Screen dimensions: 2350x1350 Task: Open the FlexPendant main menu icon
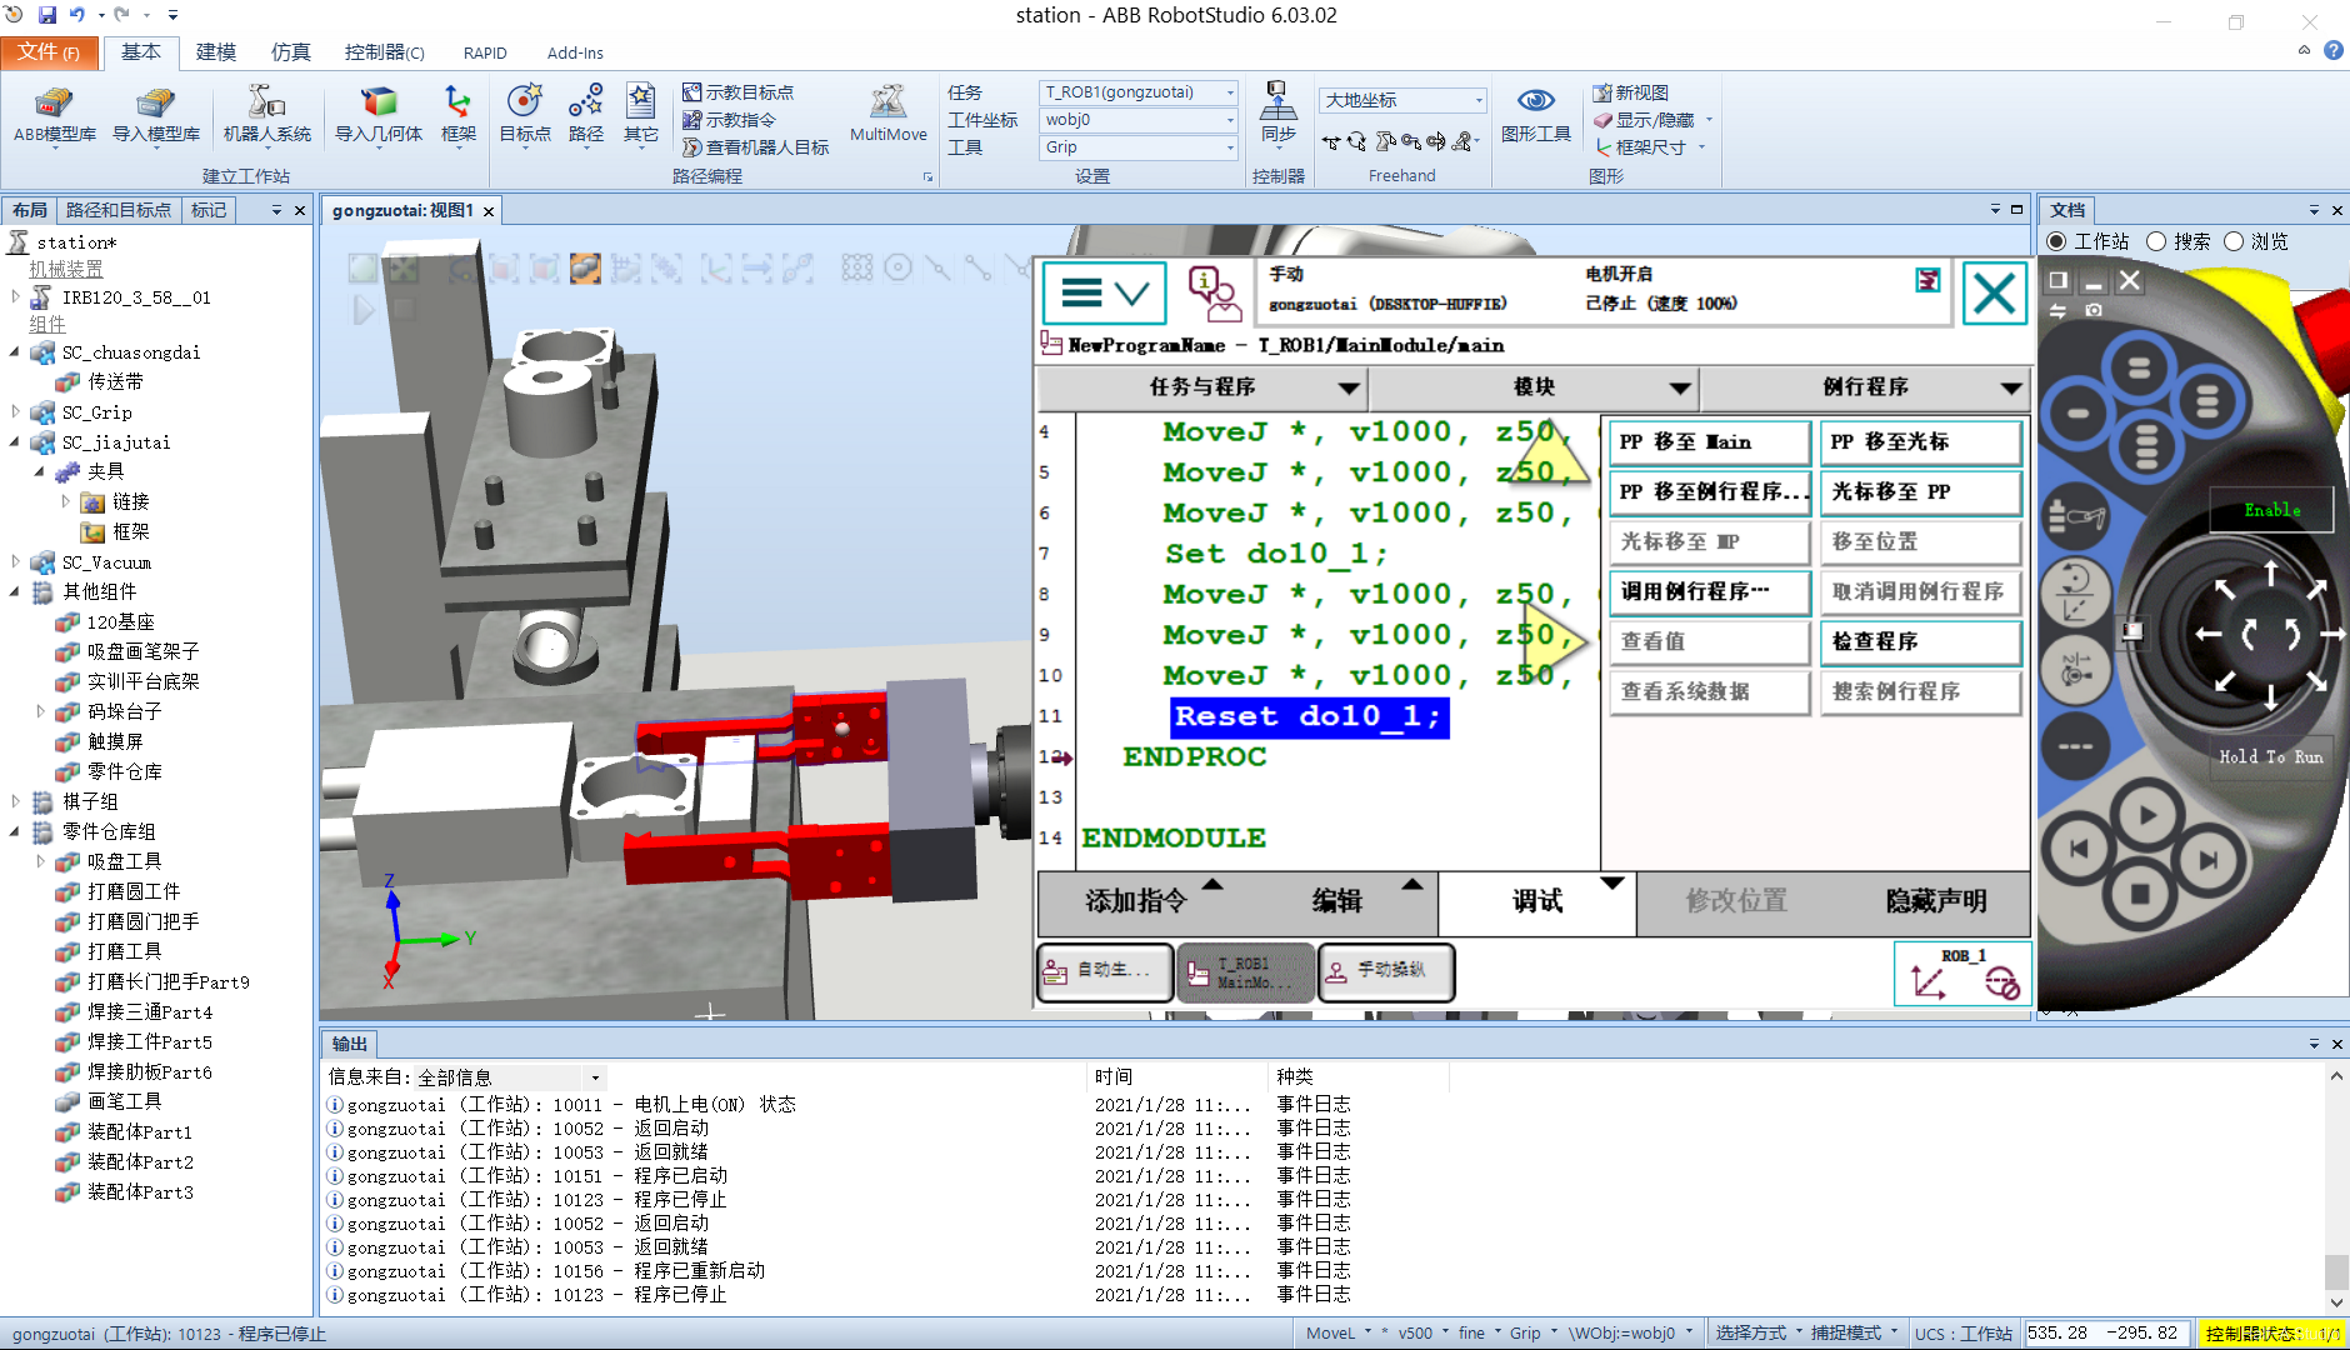pyautogui.click(x=1104, y=293)
